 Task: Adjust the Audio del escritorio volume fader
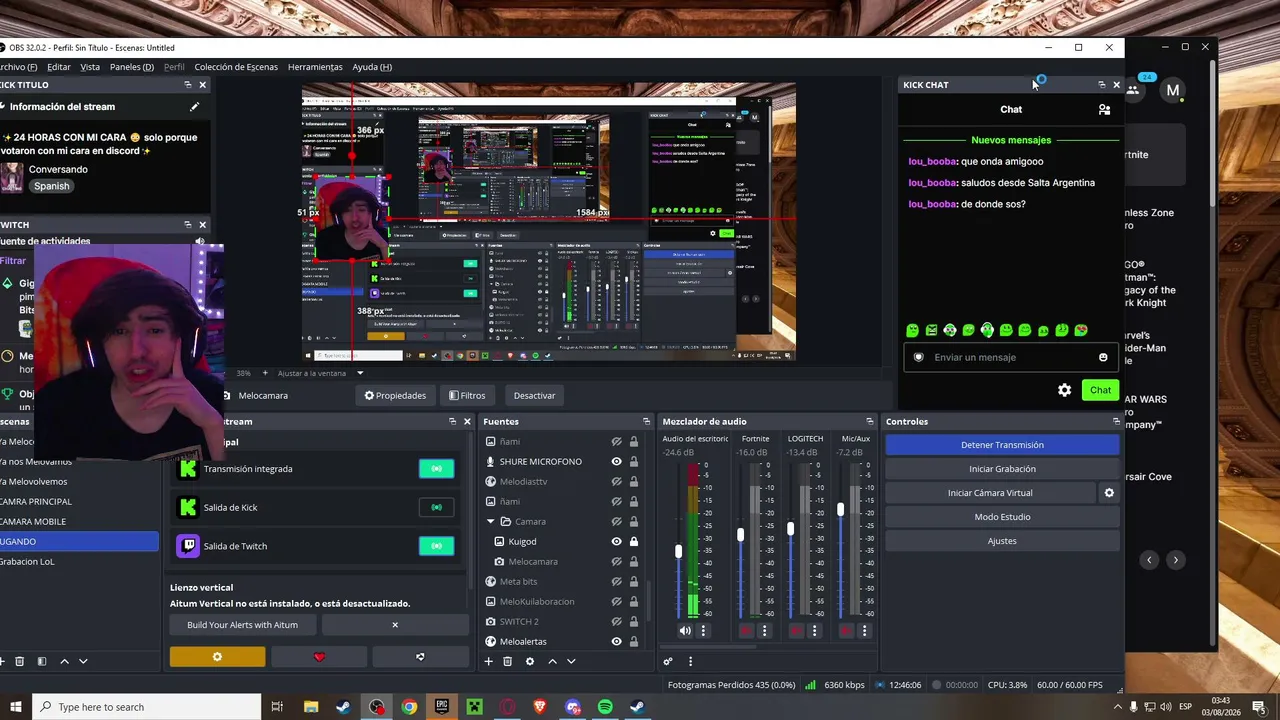[679, 551]
